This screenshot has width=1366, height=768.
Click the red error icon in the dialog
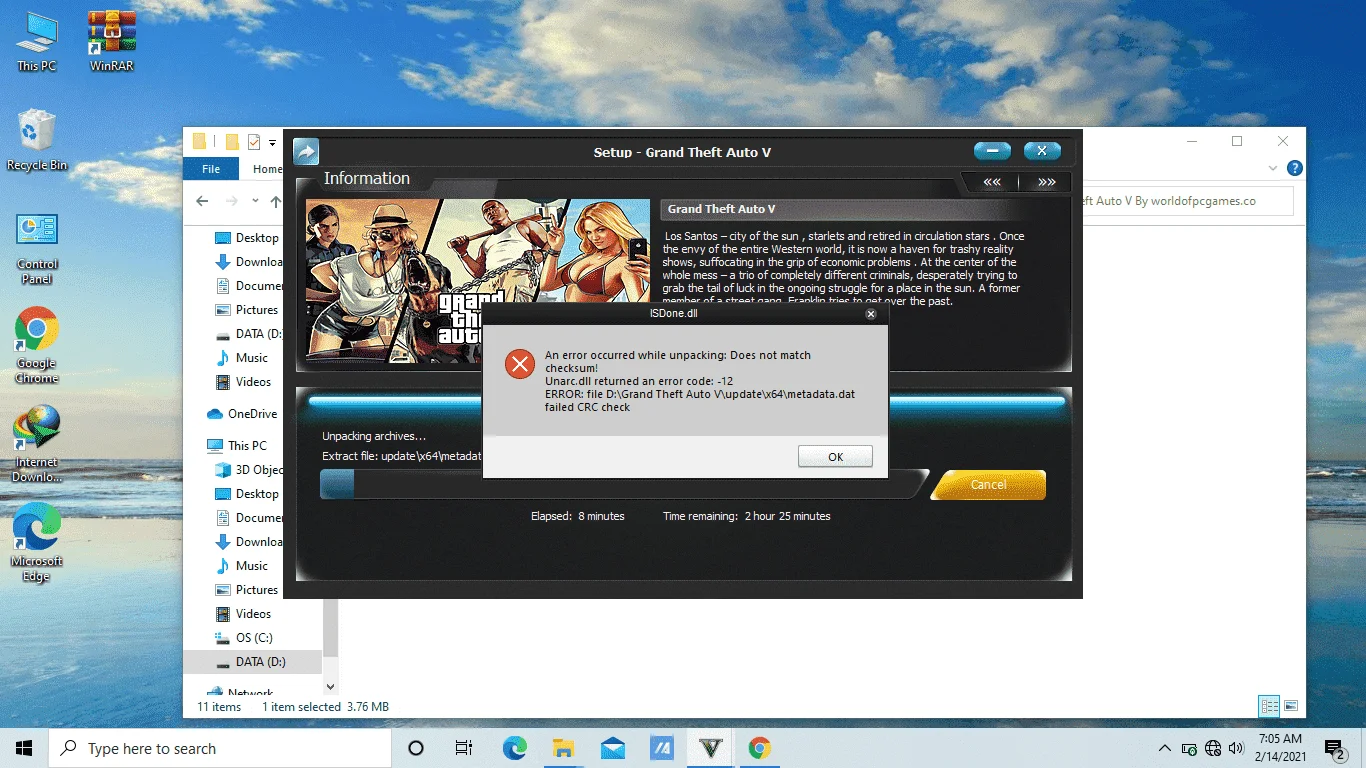point(519,364)
